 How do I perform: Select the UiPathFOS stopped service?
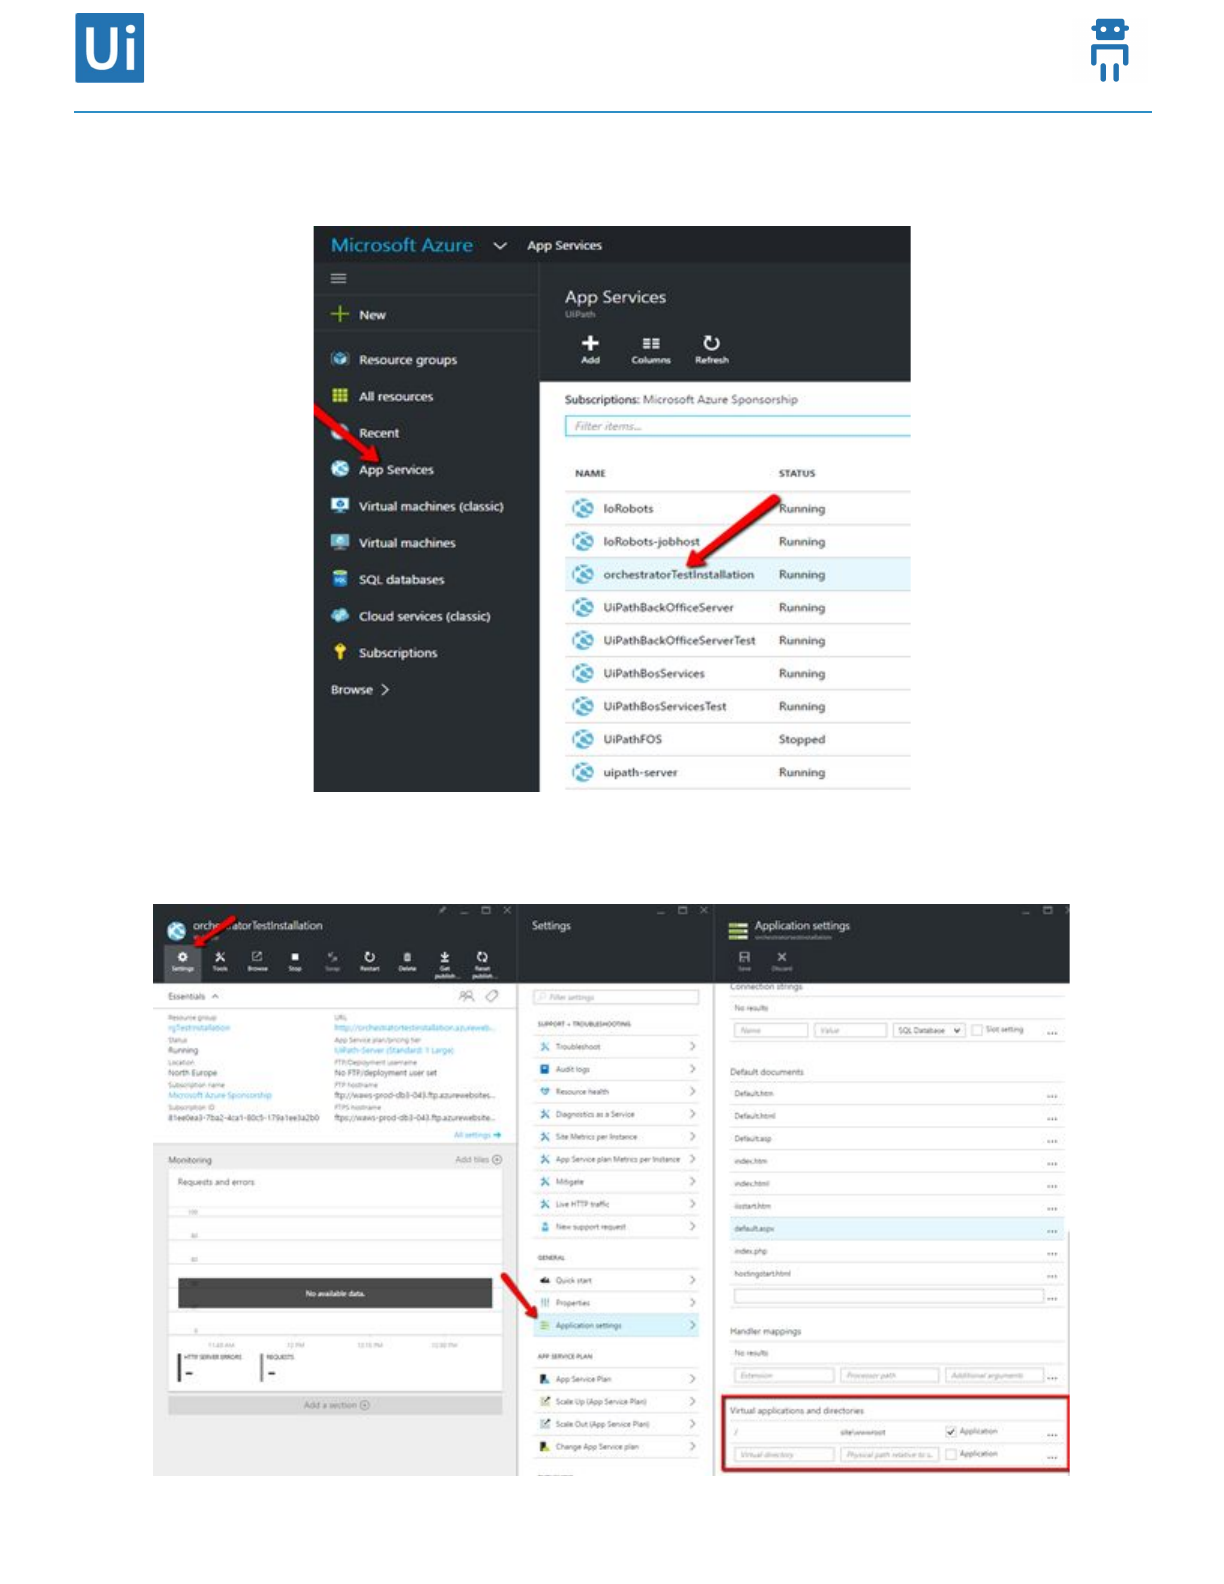pos(738,739)
